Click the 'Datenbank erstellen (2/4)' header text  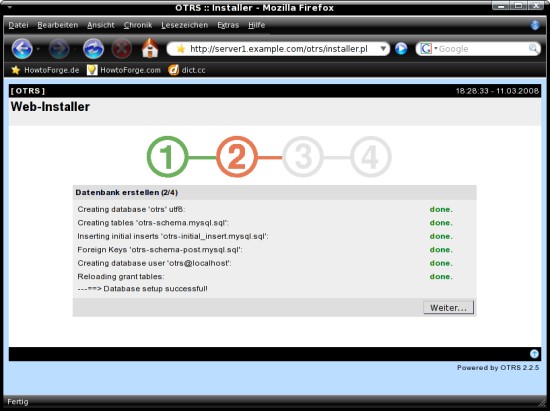click(x=127, y=193)
